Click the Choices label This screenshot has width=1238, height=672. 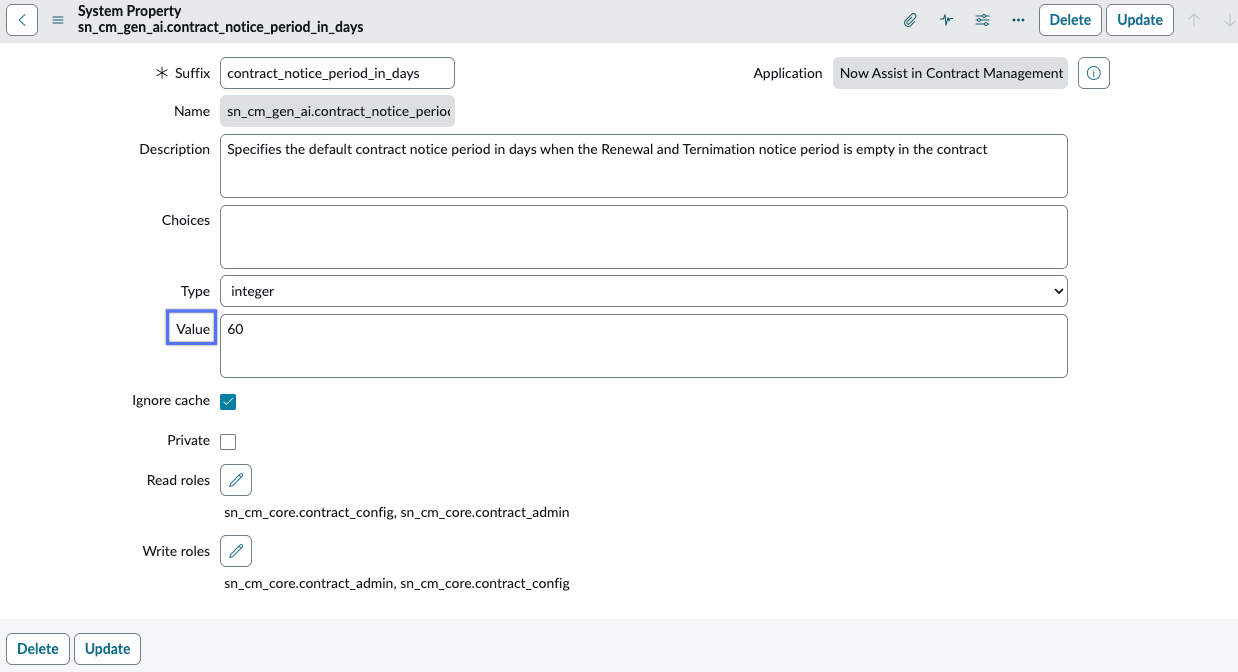pos(186,220)
